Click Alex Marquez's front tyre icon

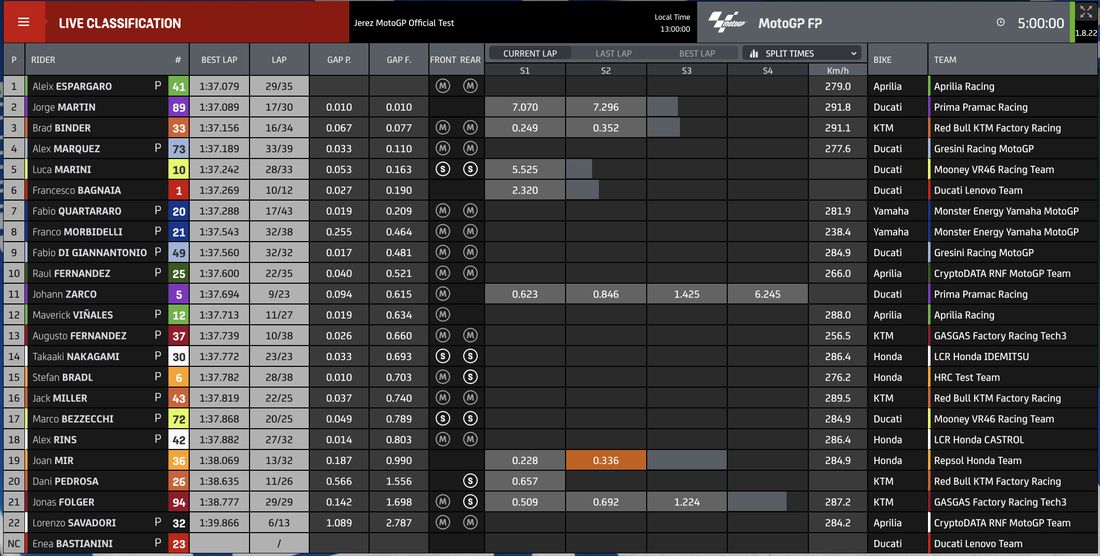(443, 149)
